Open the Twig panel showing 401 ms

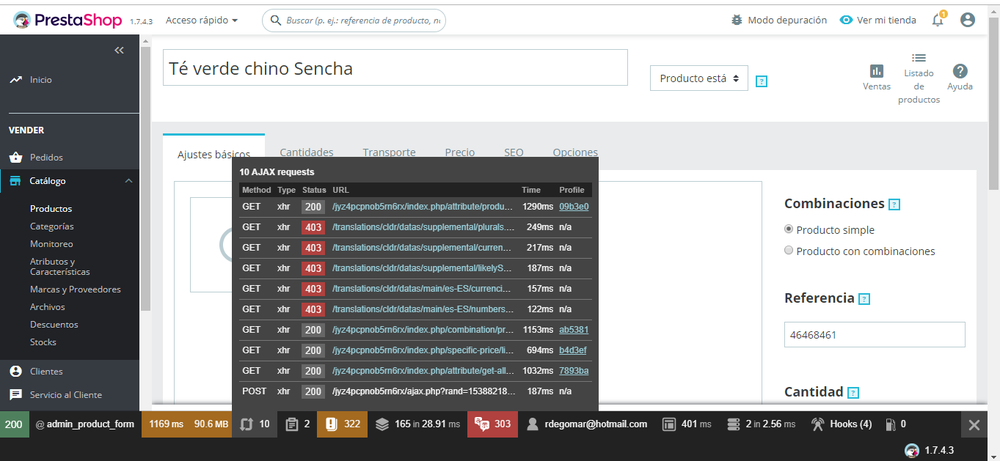pyautogui.click(x=687, y=424)
